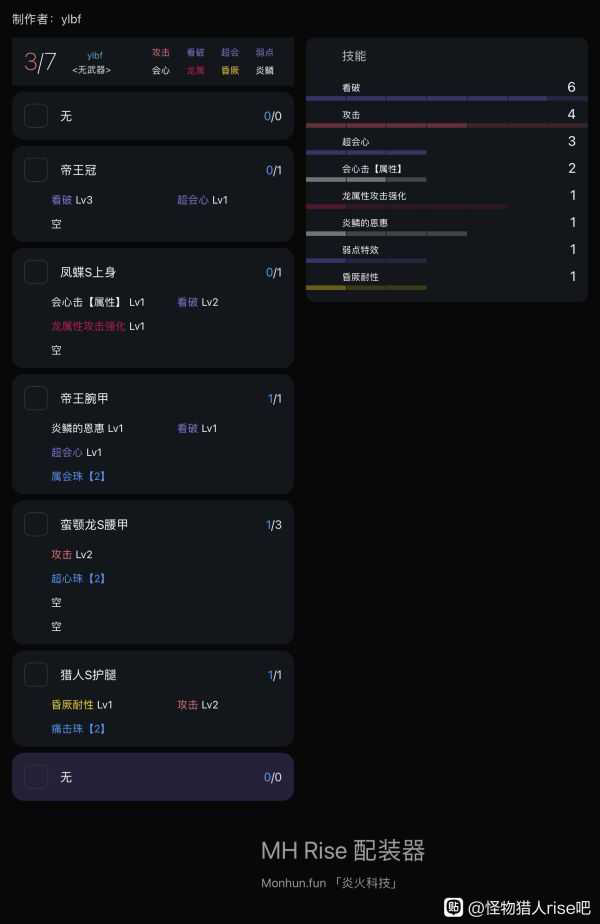The image size is (600, 924).
Task: Select the 蛮颚龙S腰甲 checkbox
Action: [36, 524]
